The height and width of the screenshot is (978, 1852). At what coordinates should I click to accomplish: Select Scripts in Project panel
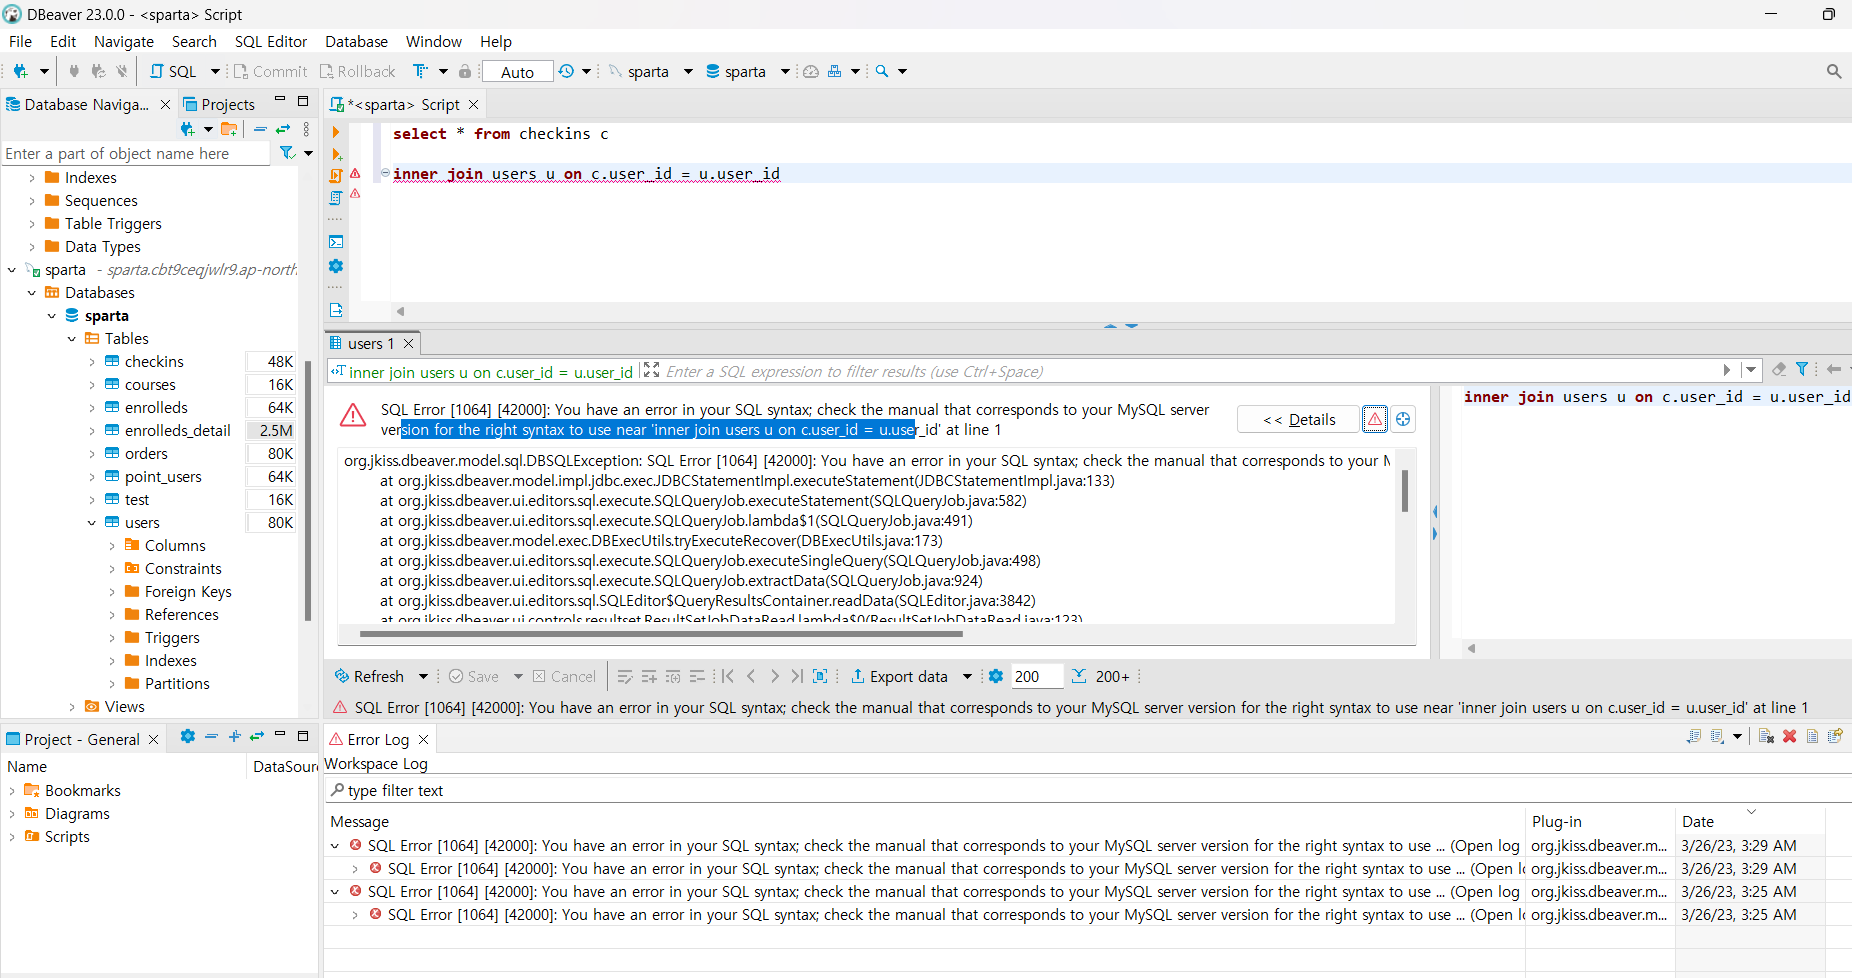(x=67, y=837)
